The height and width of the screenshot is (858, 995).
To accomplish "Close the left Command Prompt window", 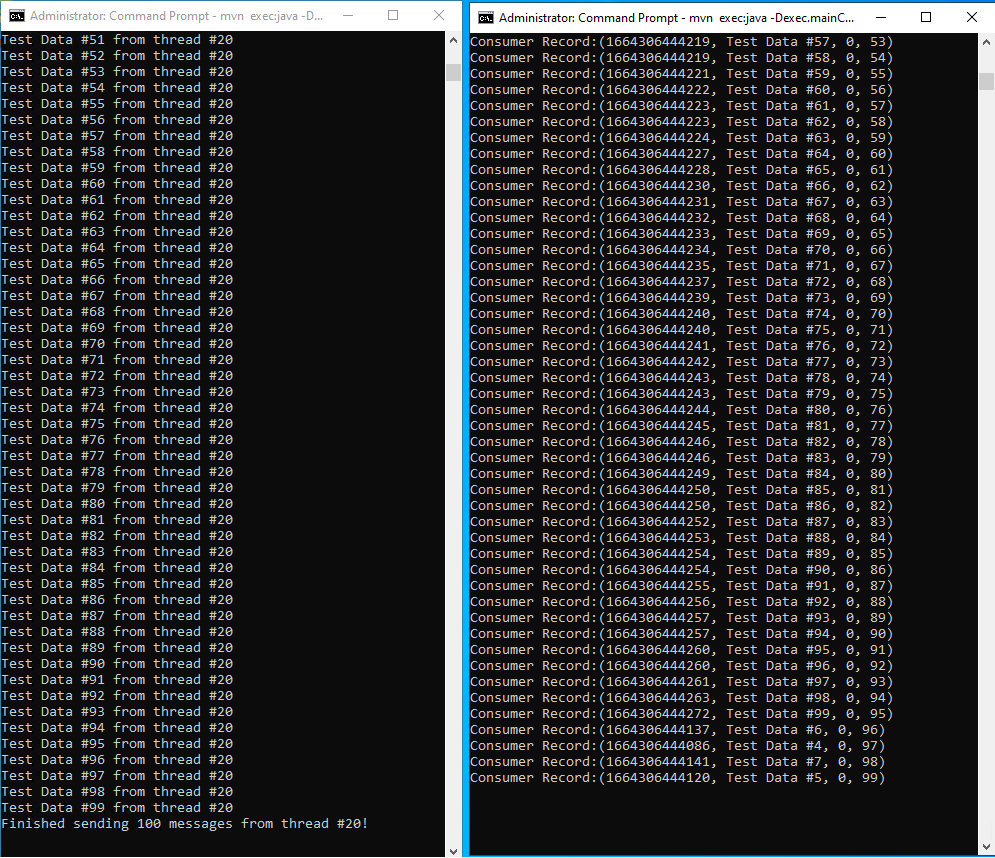I will pyautogui.click(x=438, y=15).
